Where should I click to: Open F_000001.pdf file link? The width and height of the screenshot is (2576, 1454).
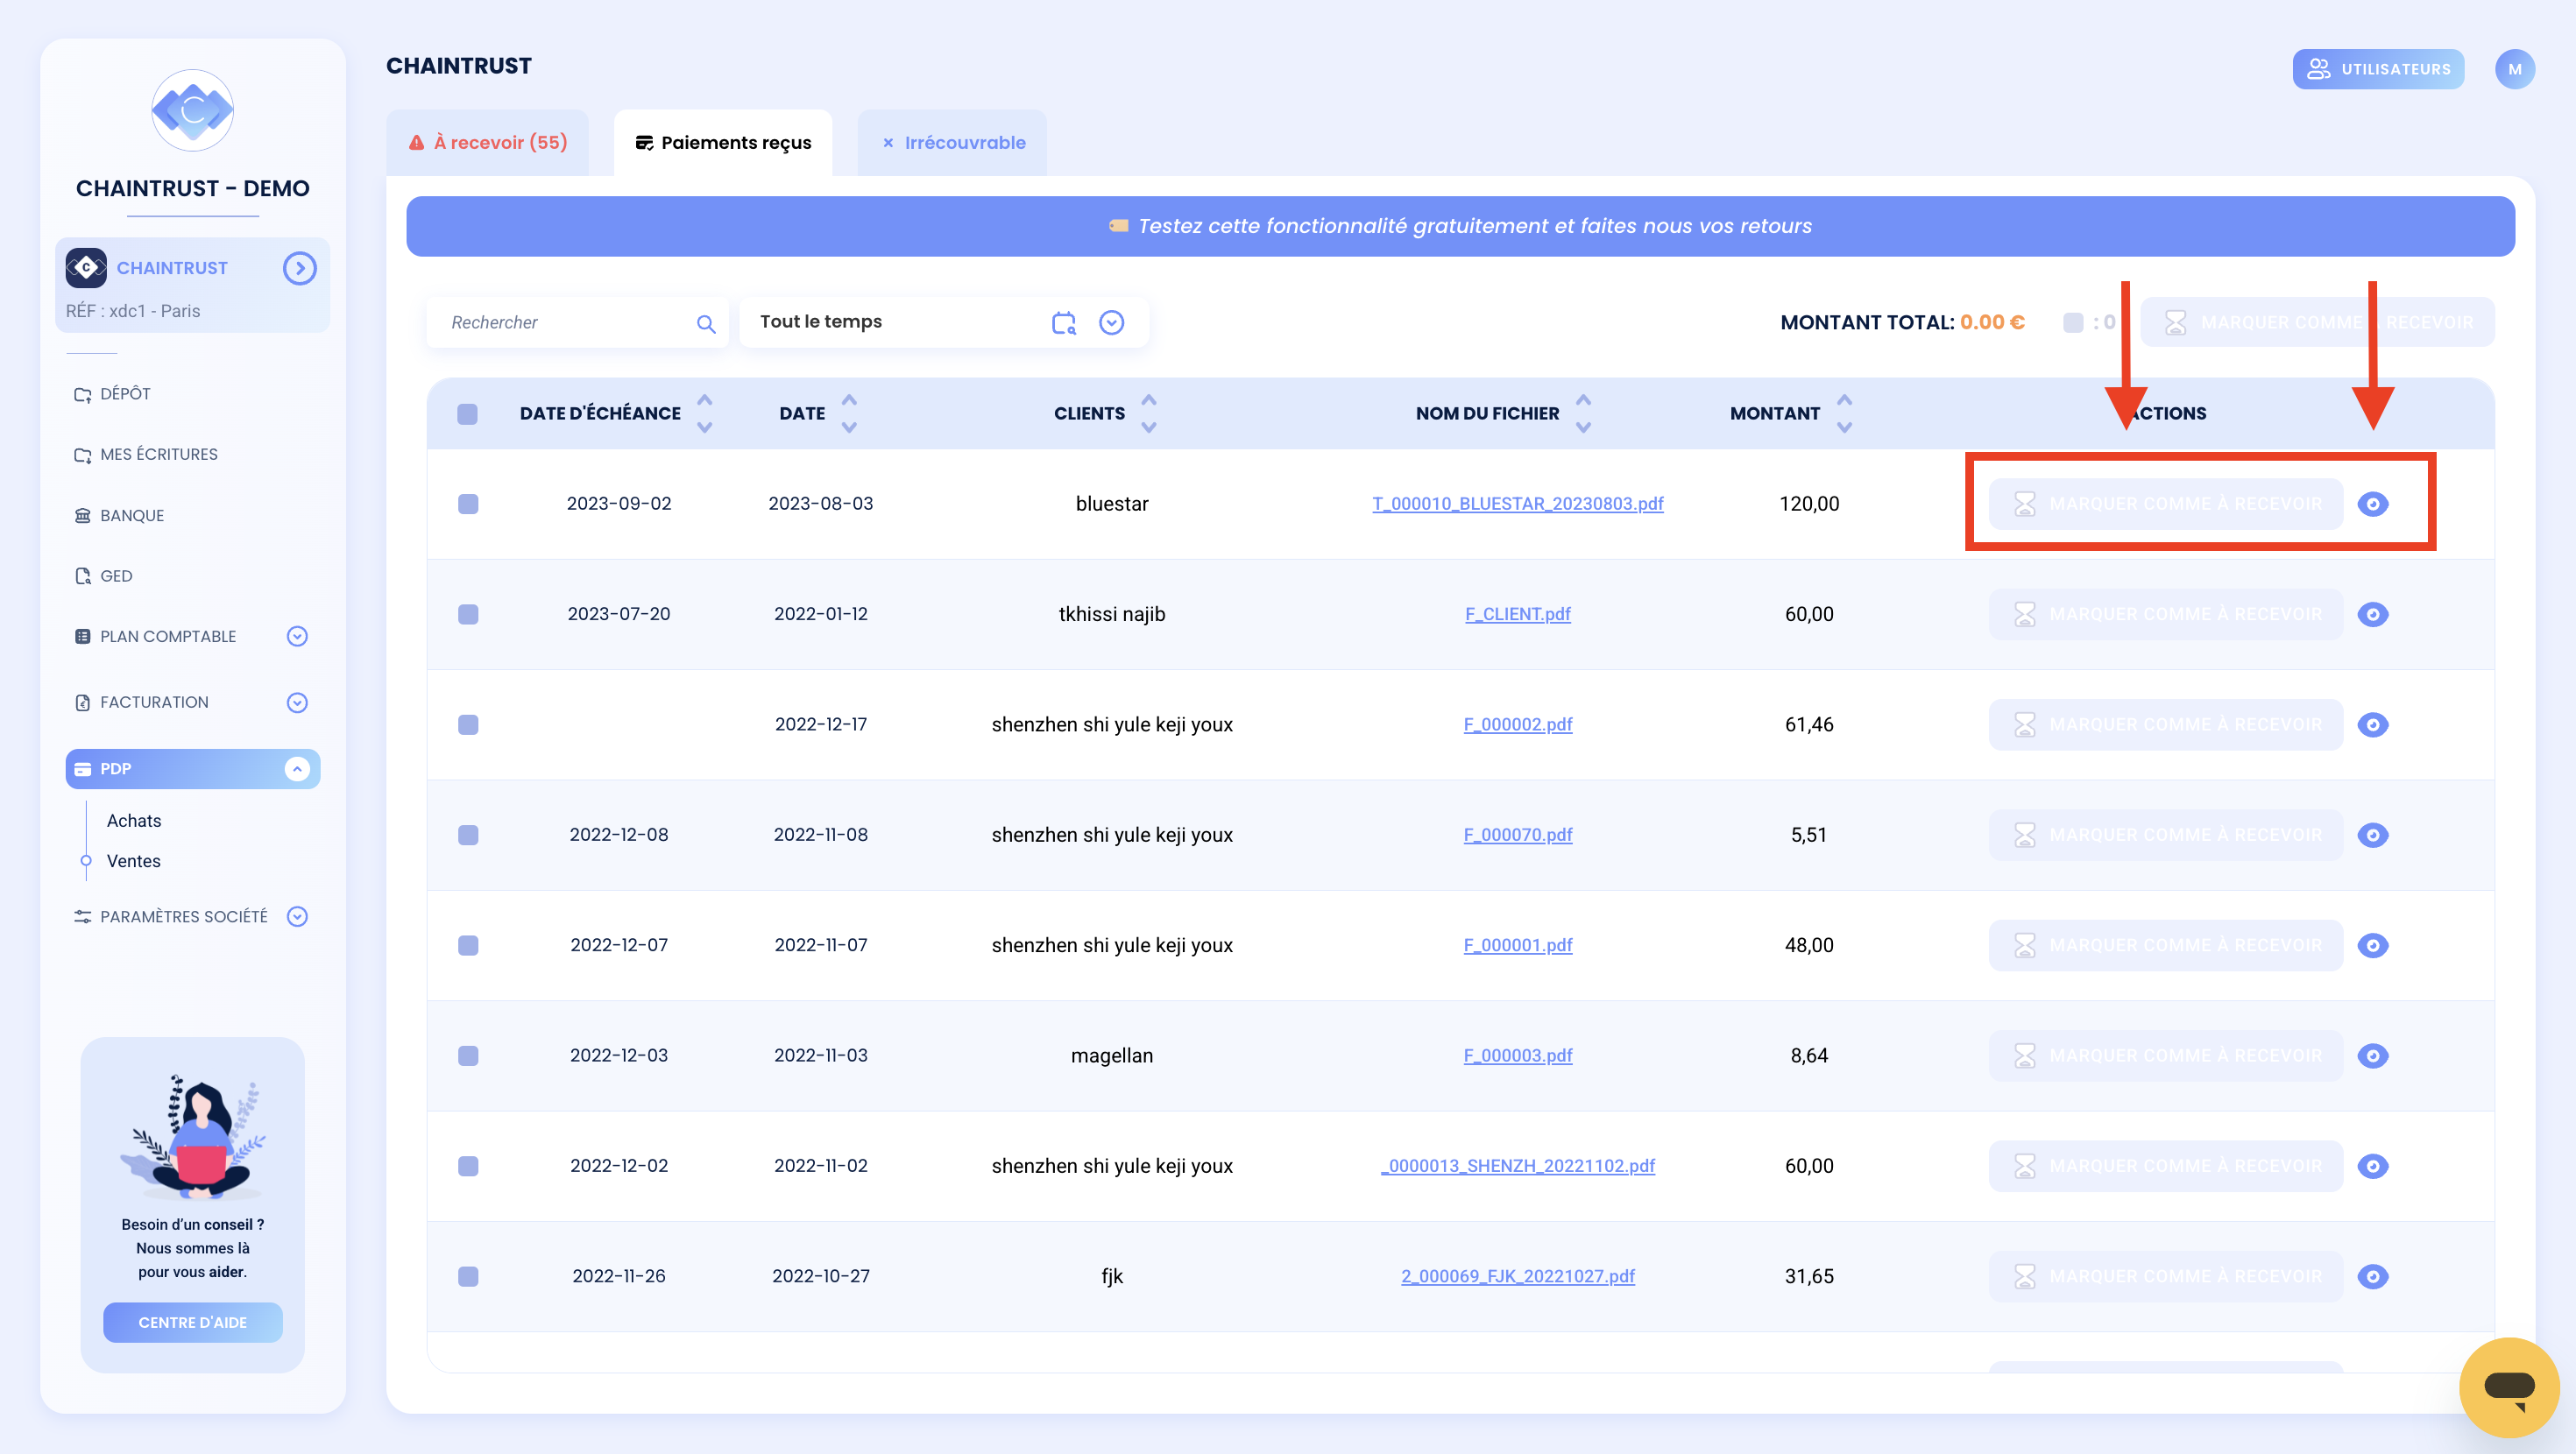[1517, 945]
